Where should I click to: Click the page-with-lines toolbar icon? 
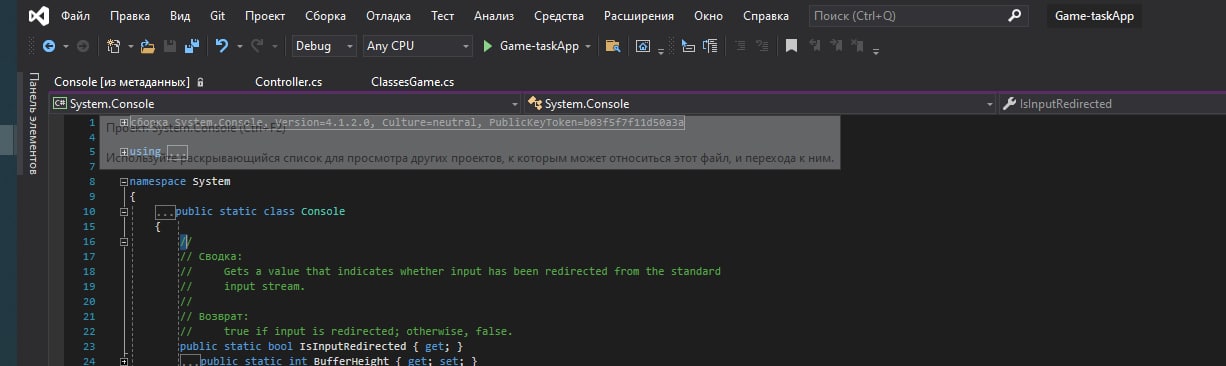(x=711, y=46)
